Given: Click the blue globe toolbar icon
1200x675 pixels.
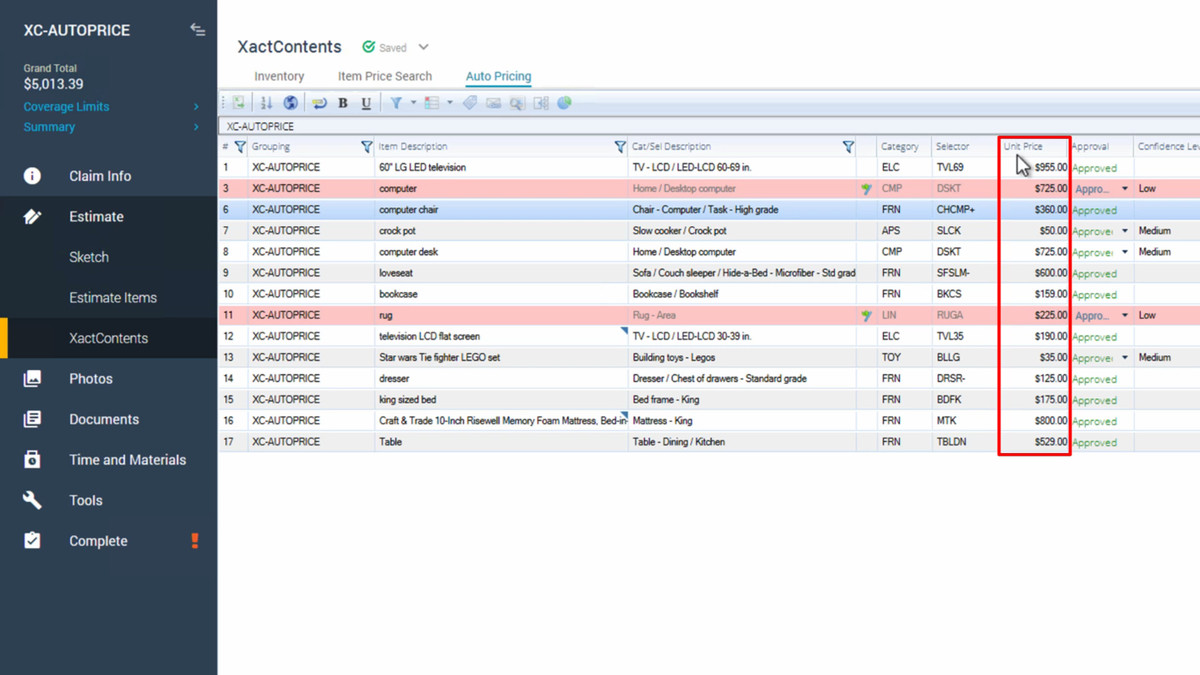Looking at the screenshot, I should point(290,103).
